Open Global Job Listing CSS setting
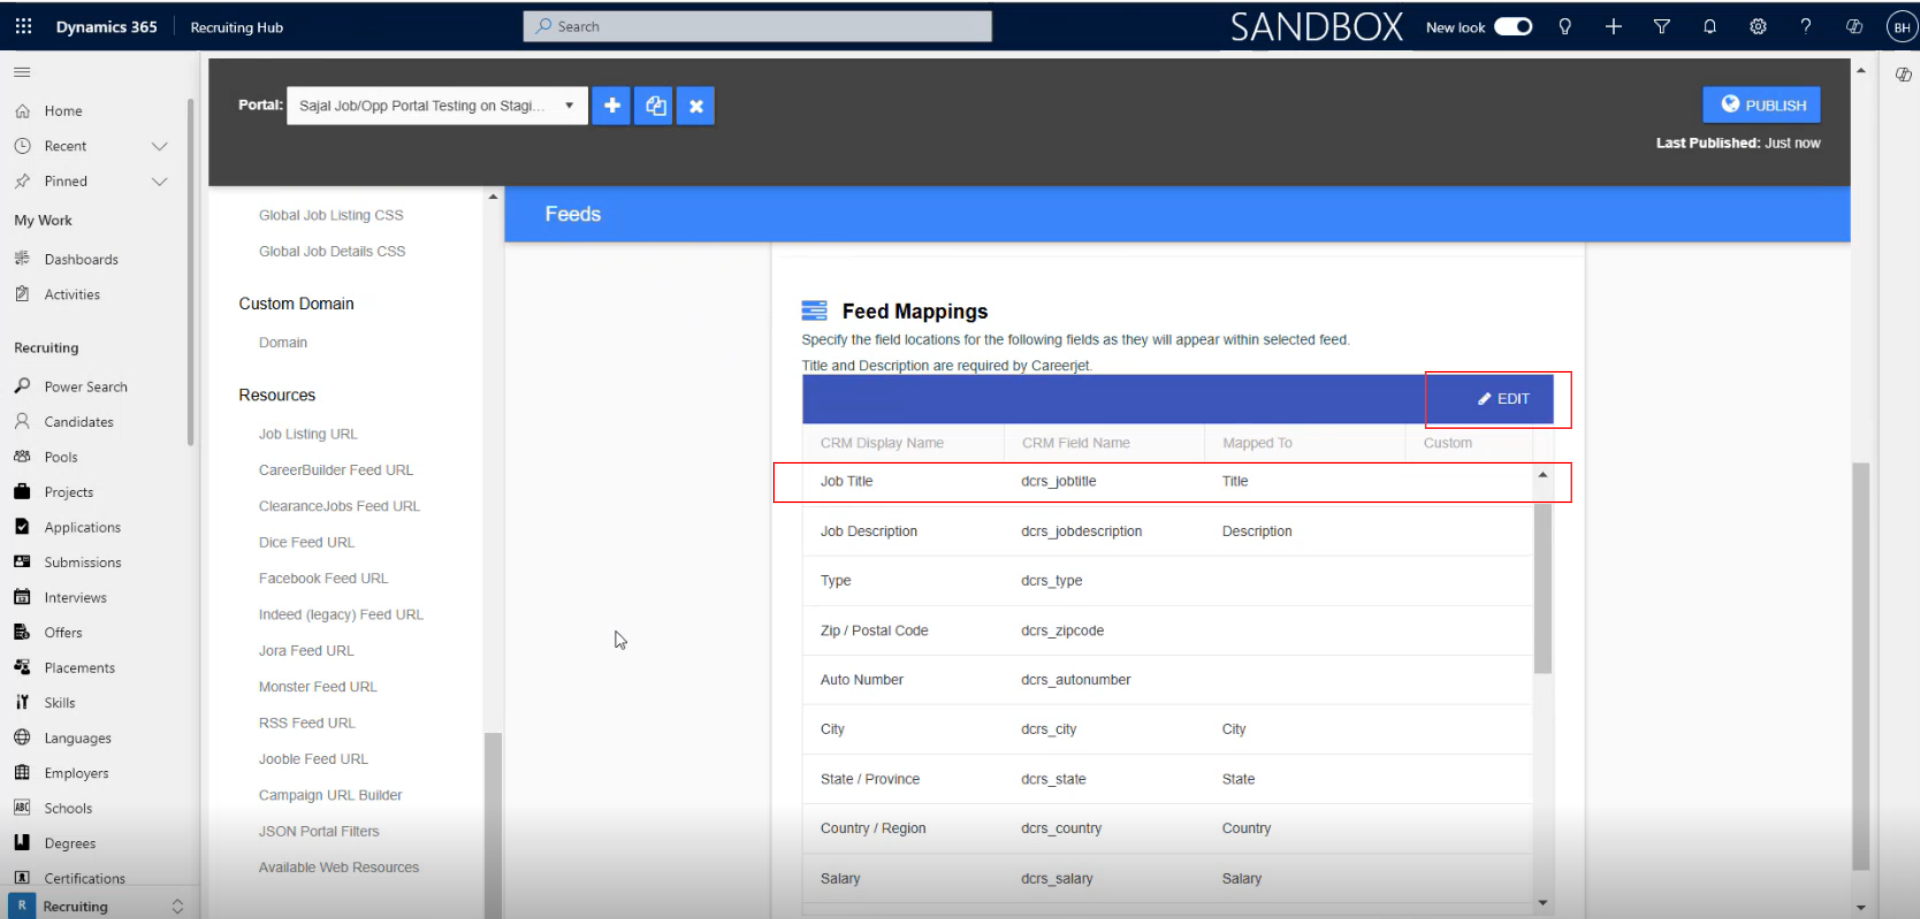The width and height of the screenshot is (1920, 919). click(331, 215)
